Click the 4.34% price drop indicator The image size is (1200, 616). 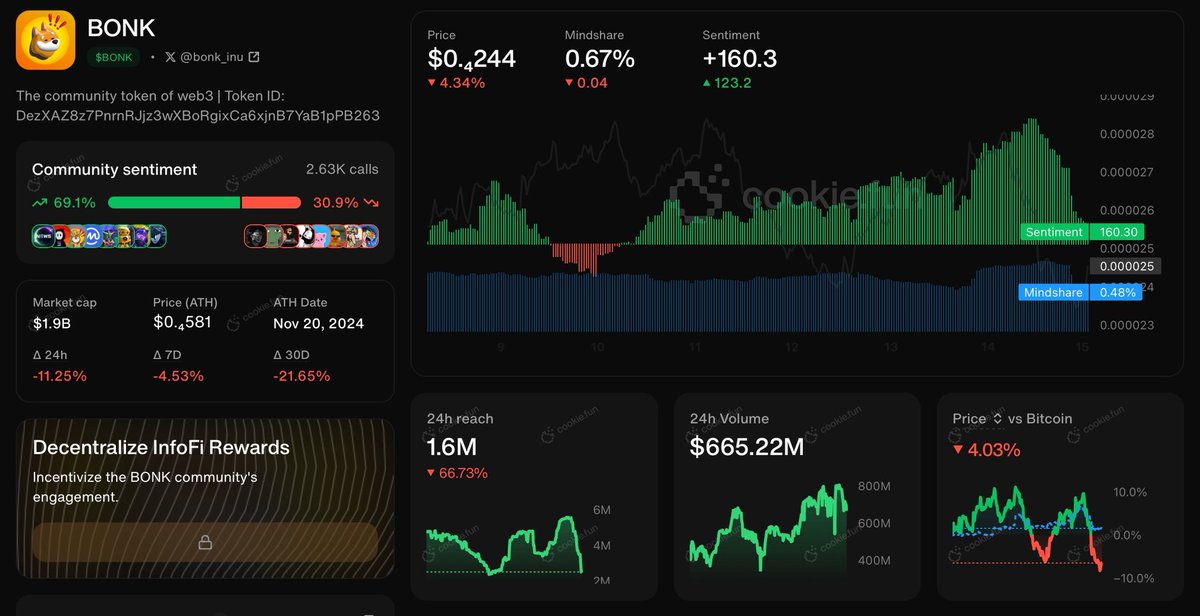point(456,83)
